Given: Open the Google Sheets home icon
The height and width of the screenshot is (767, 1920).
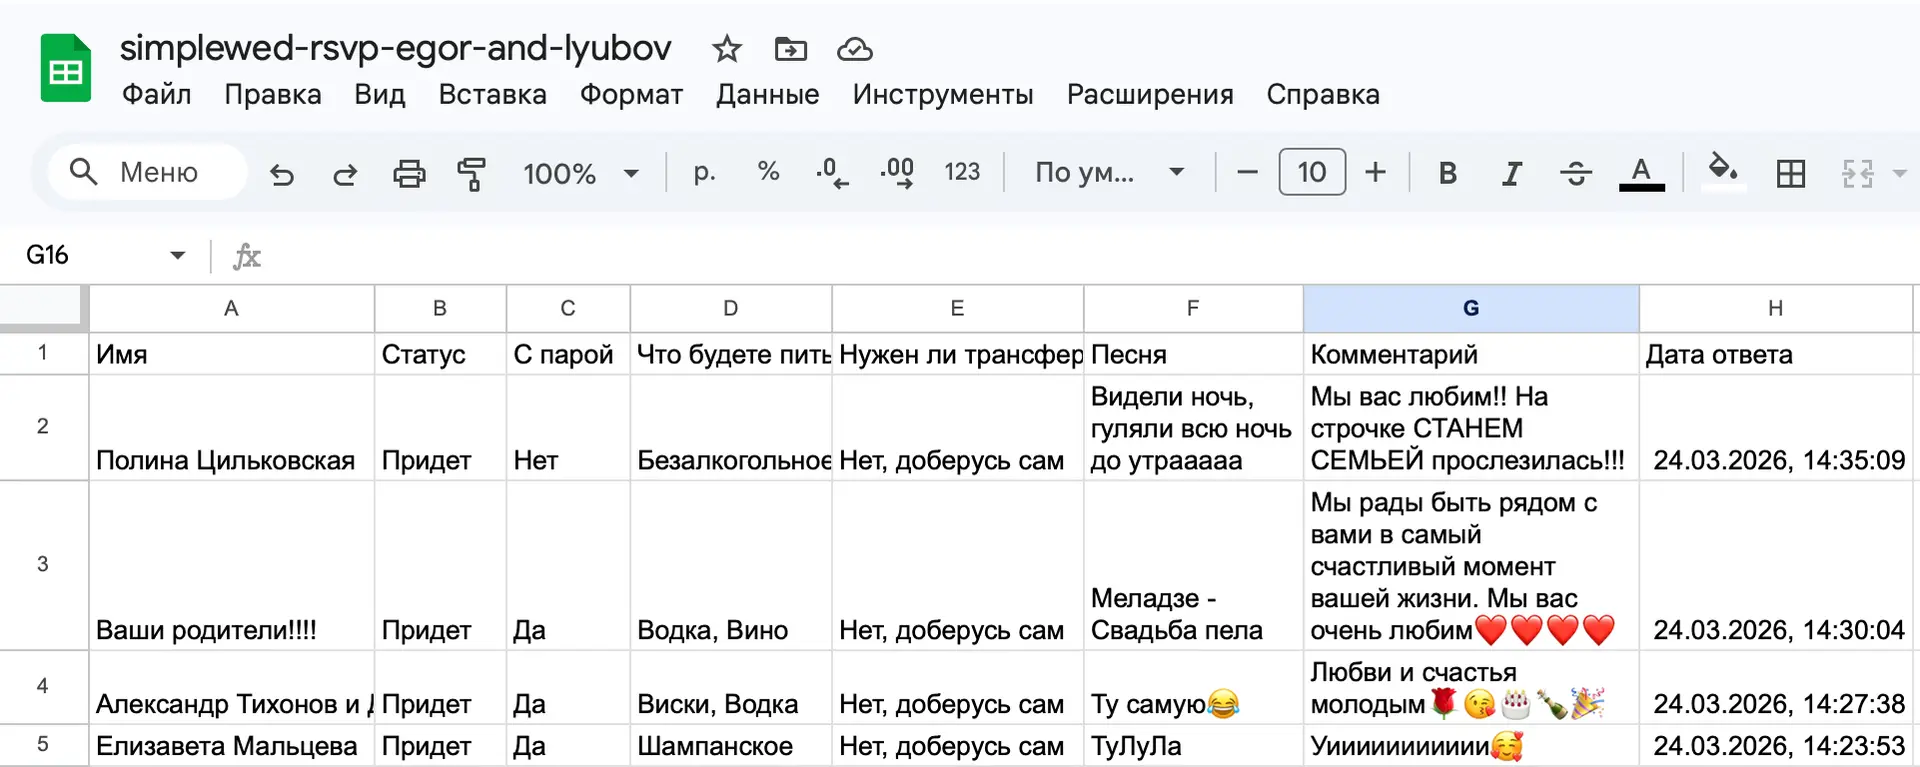Looking at the screenshot, I should point(66,69).
